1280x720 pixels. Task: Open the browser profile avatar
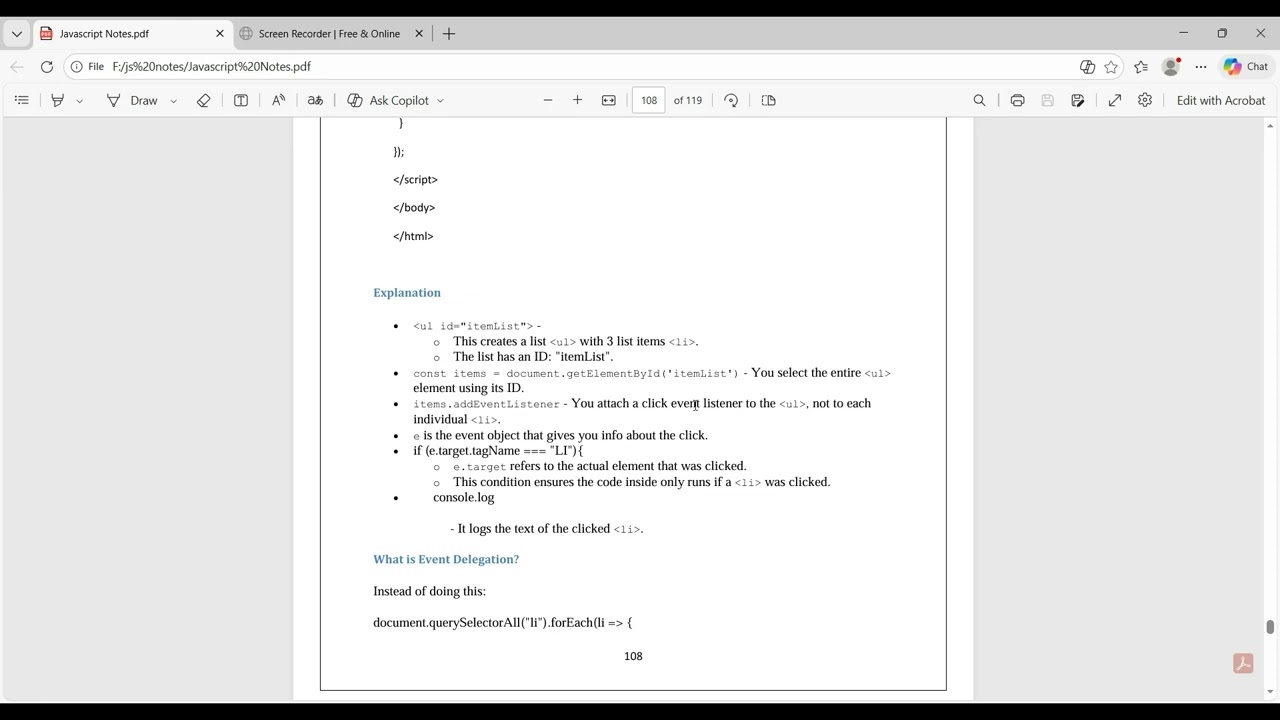pos(1171,67)
